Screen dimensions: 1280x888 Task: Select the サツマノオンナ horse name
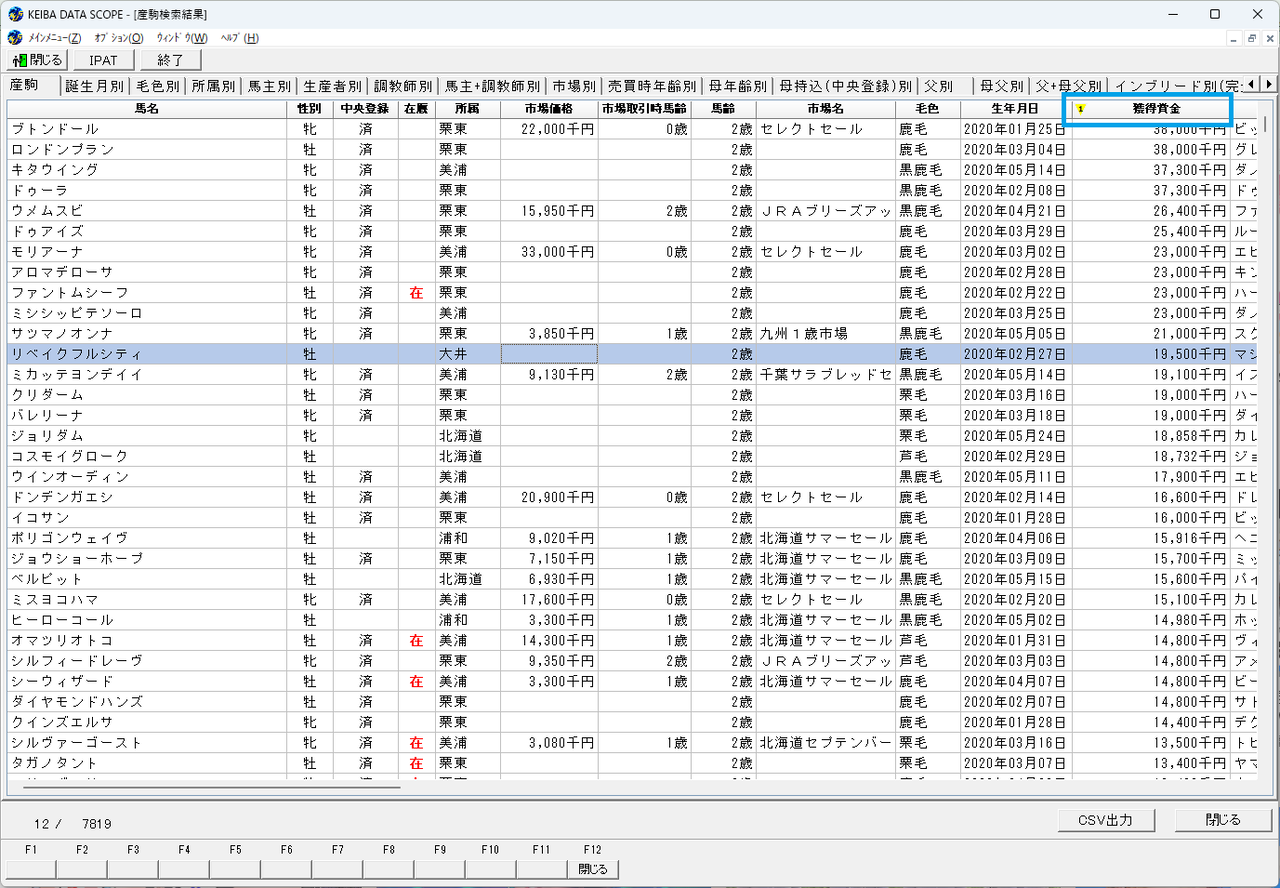click(x=62, y=333)
